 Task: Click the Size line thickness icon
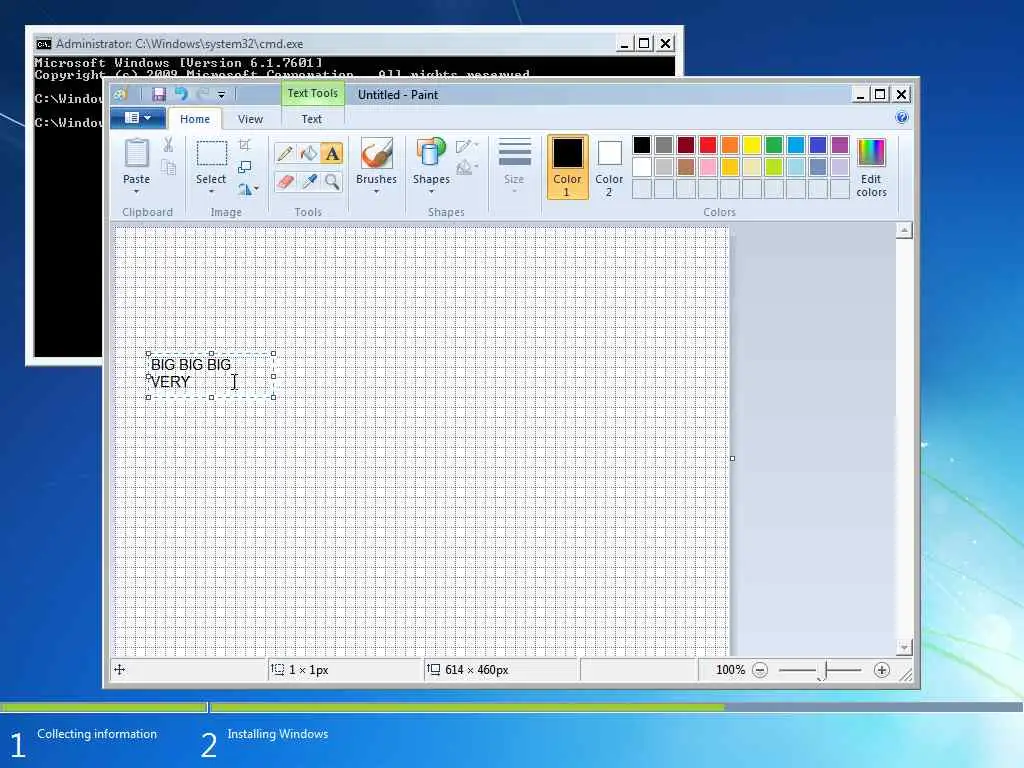point(515,153)
